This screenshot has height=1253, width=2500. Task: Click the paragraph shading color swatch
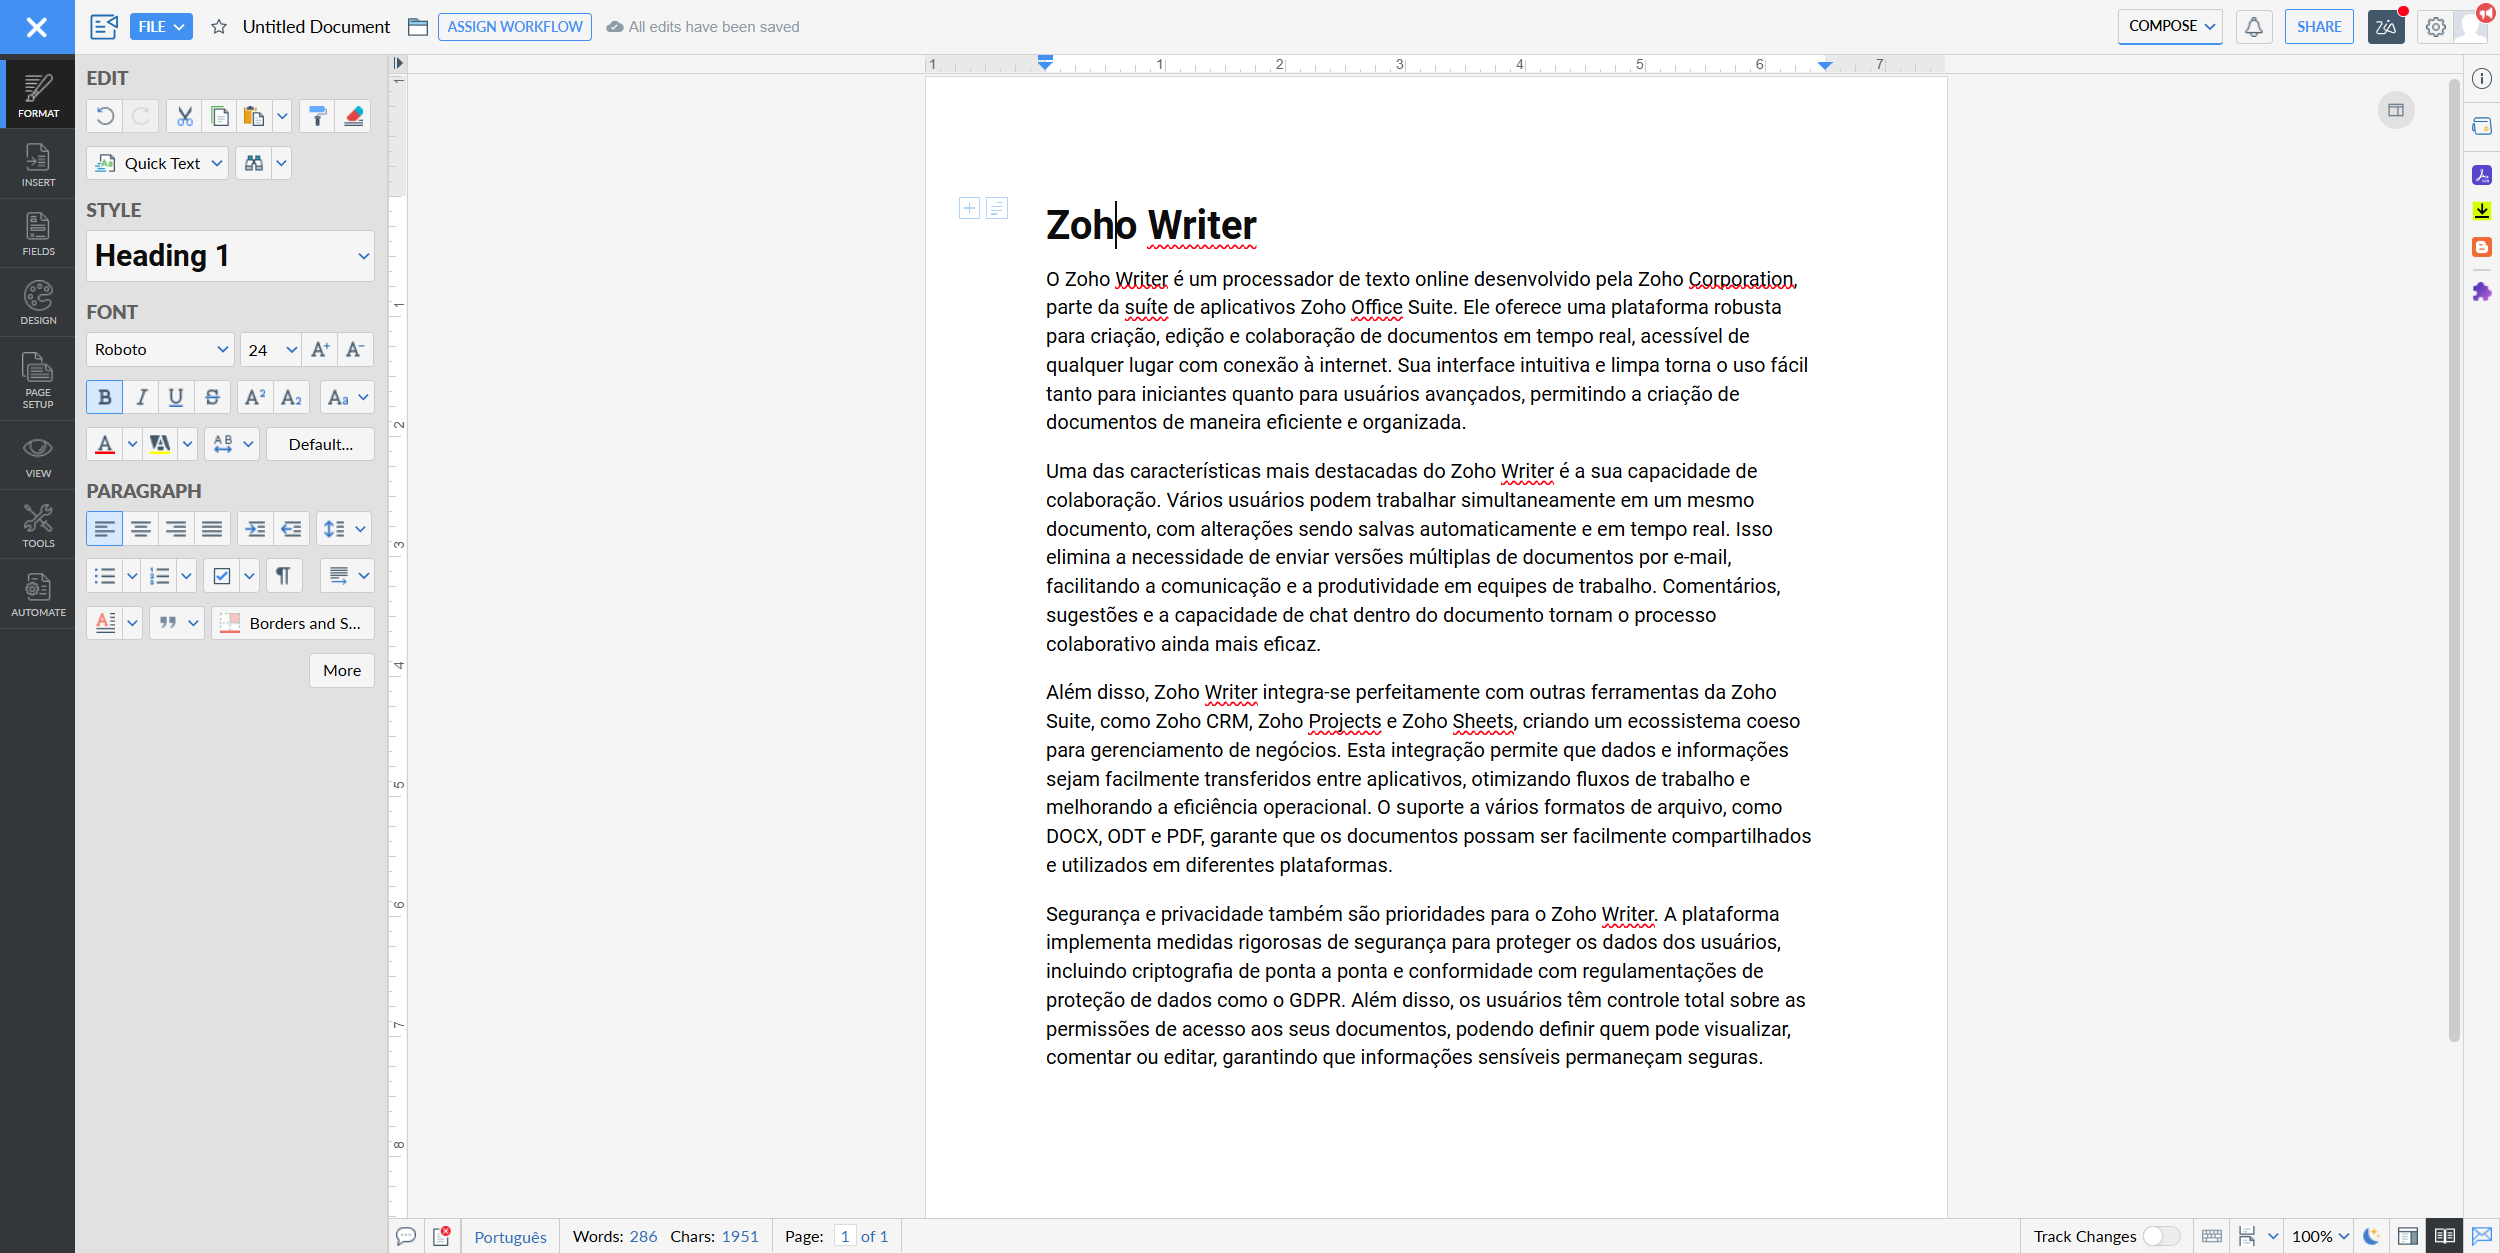(x=105, y=623)
